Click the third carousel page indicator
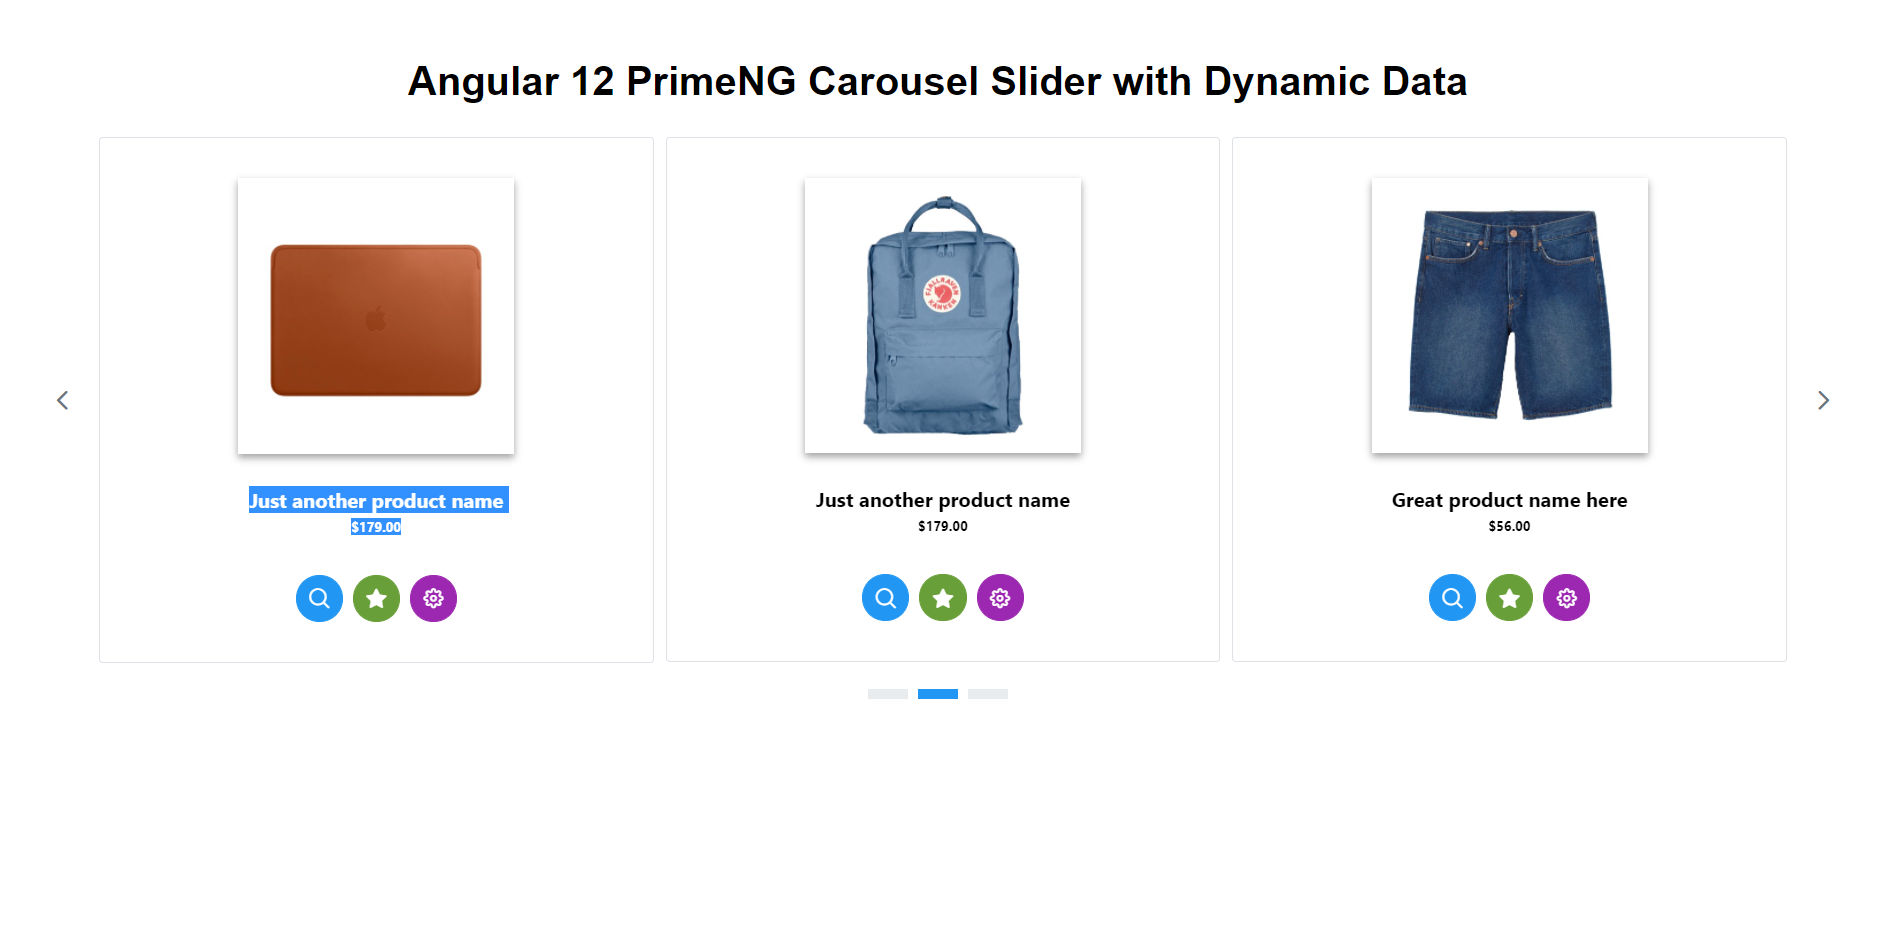The width and height of the screenshot is (1887, 944). tap(988, 694)
